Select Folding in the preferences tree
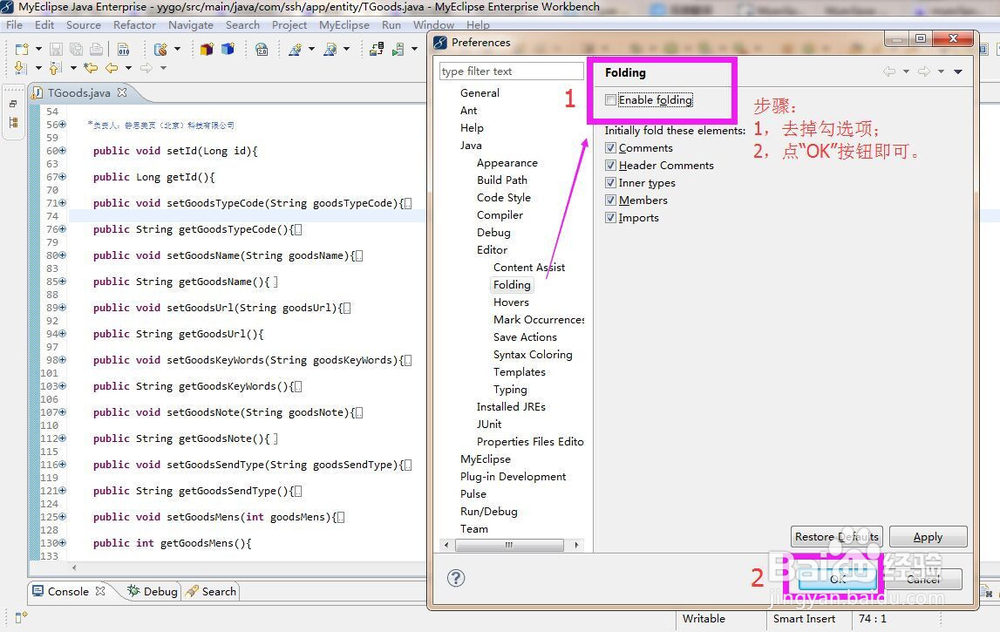The height and width of the screenshot is (632, 1000). click(511, 284)
